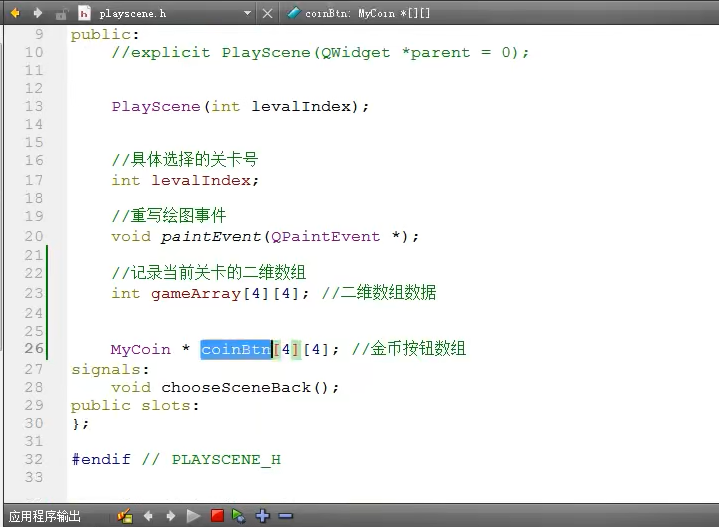Go forward with the grey right arrow

click(x=38, y=13)
